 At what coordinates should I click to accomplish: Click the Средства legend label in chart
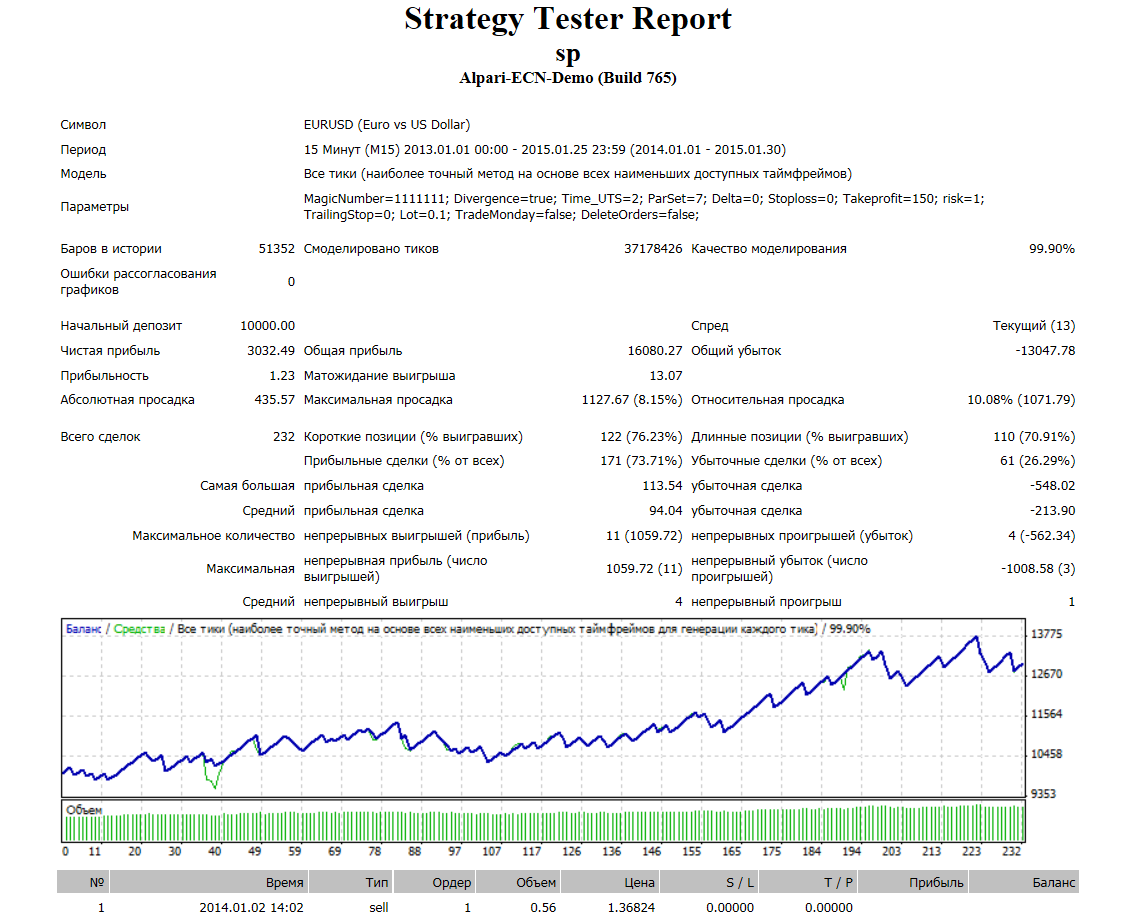point(139,630)
